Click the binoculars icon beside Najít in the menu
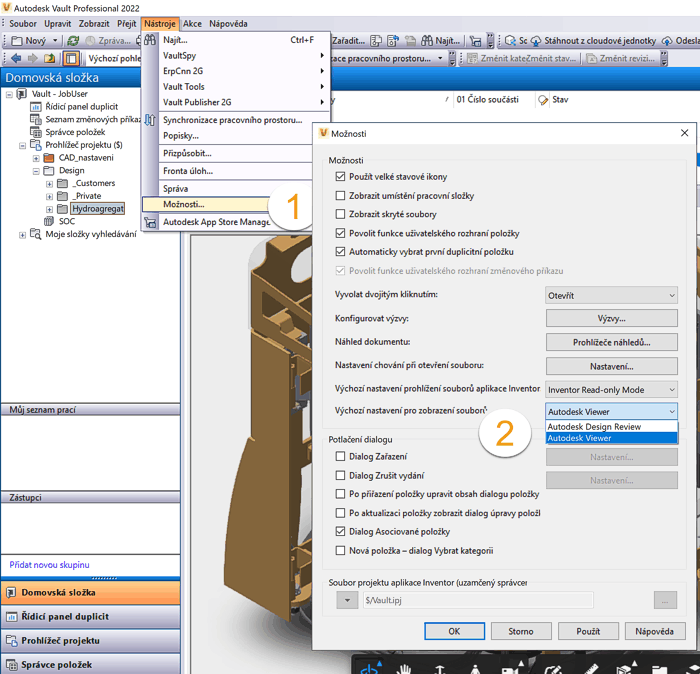This screenshot has width=700, height=674. click(x=150, y=40)
